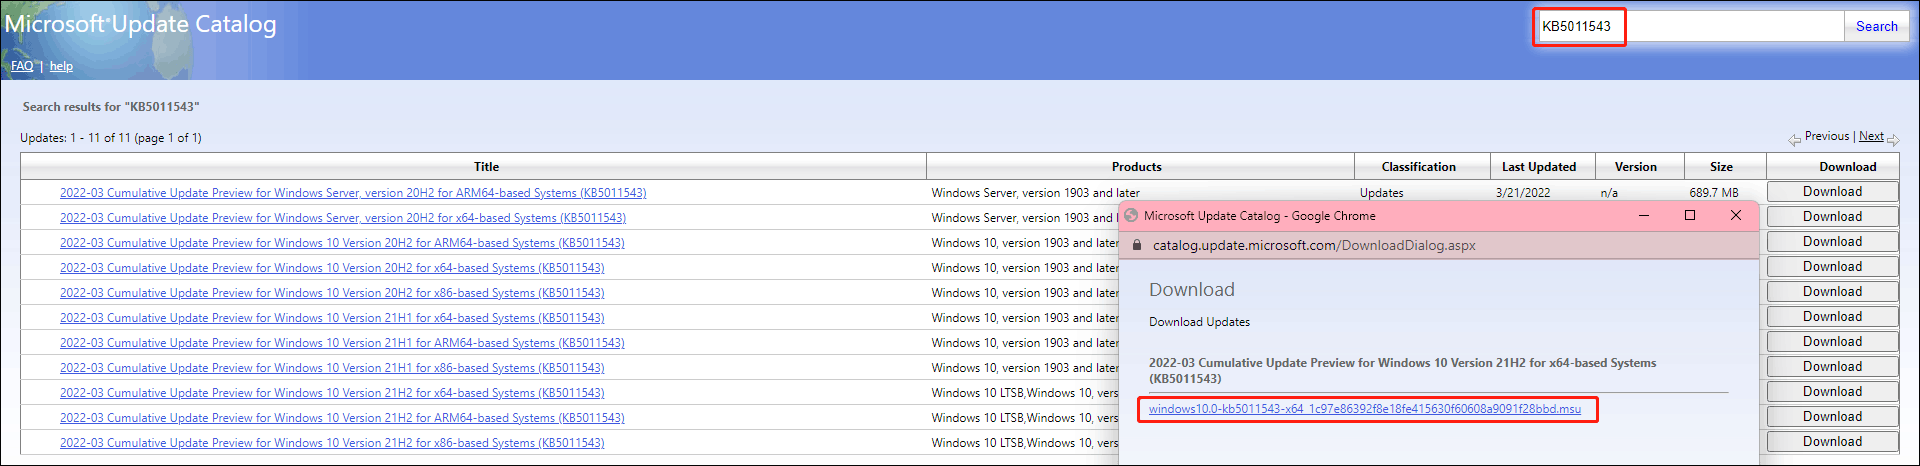Download the Windows 10 21H2 x64 update

[1832, 392]
